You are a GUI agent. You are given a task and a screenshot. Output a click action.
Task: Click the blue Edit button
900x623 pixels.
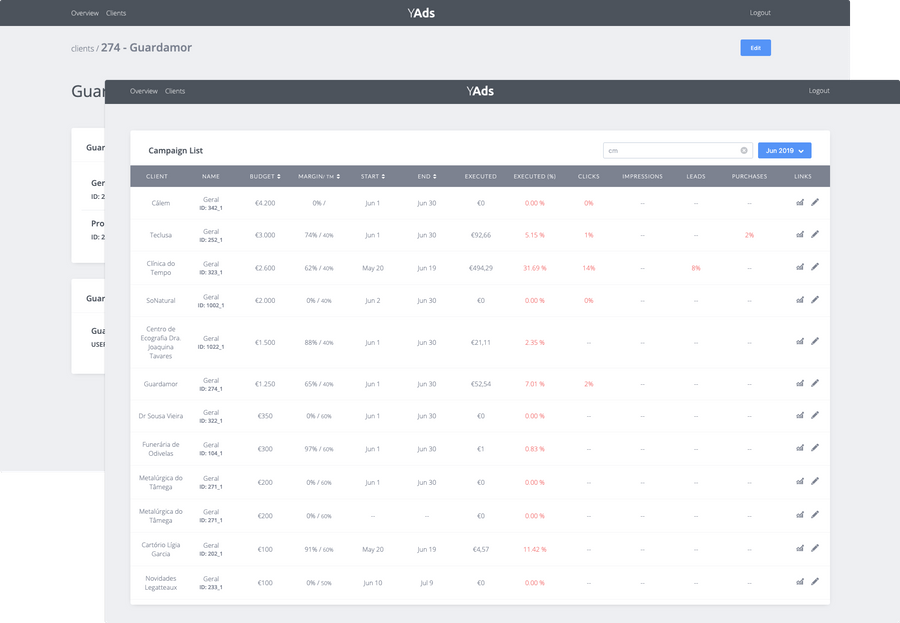755,48
